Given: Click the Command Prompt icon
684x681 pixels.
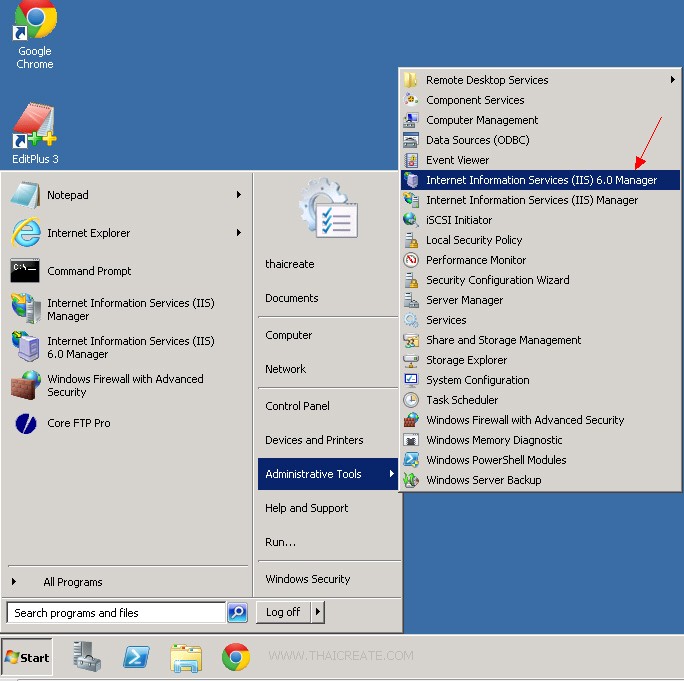Looking at the screenshot, I should coord(25,270).
